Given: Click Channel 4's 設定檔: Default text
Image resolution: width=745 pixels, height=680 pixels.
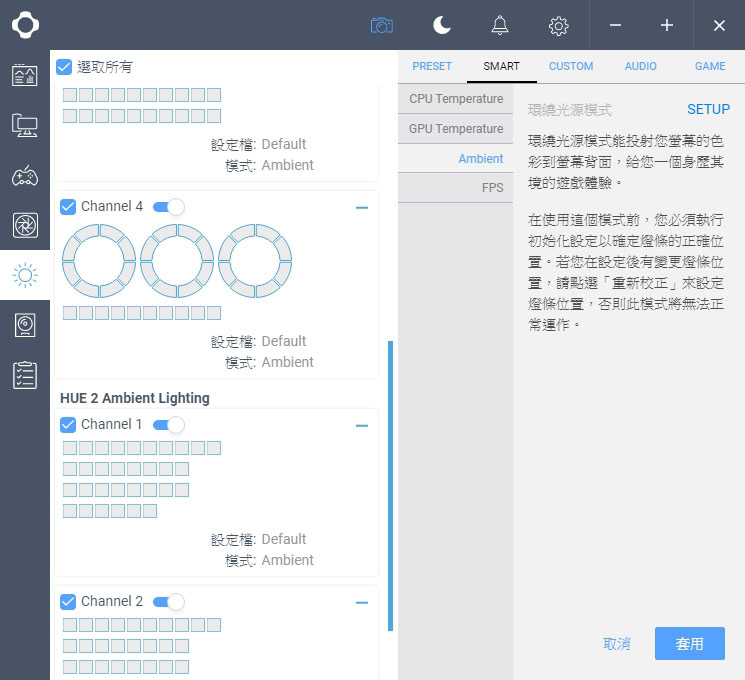Looking at the screenshot, I should click(258, 341).
